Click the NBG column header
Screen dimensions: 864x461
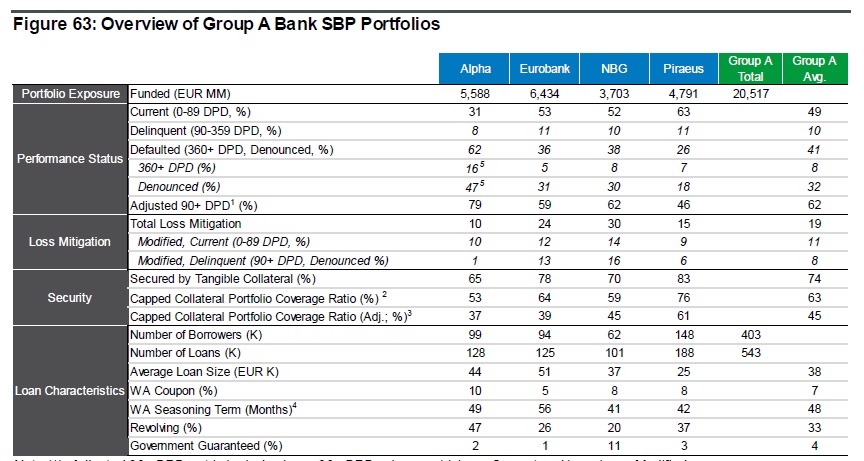point(615,69)
